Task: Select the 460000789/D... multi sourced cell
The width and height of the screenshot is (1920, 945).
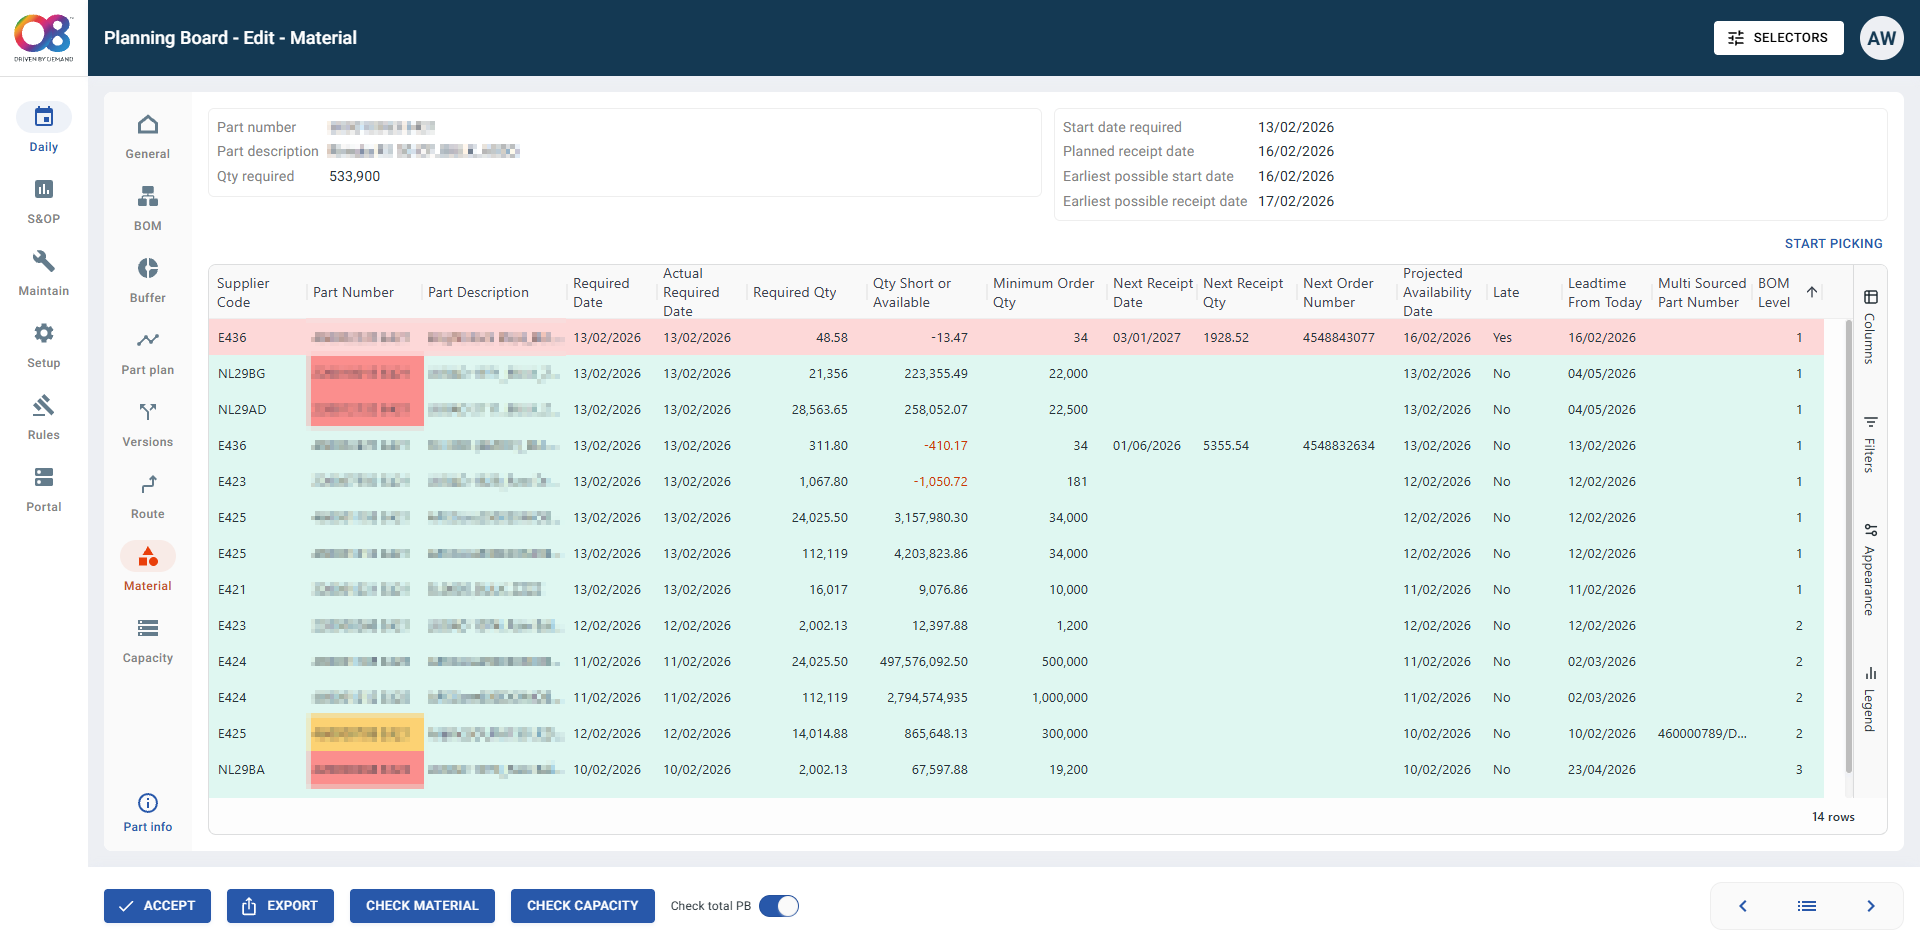Action: tap(1702, 734)
